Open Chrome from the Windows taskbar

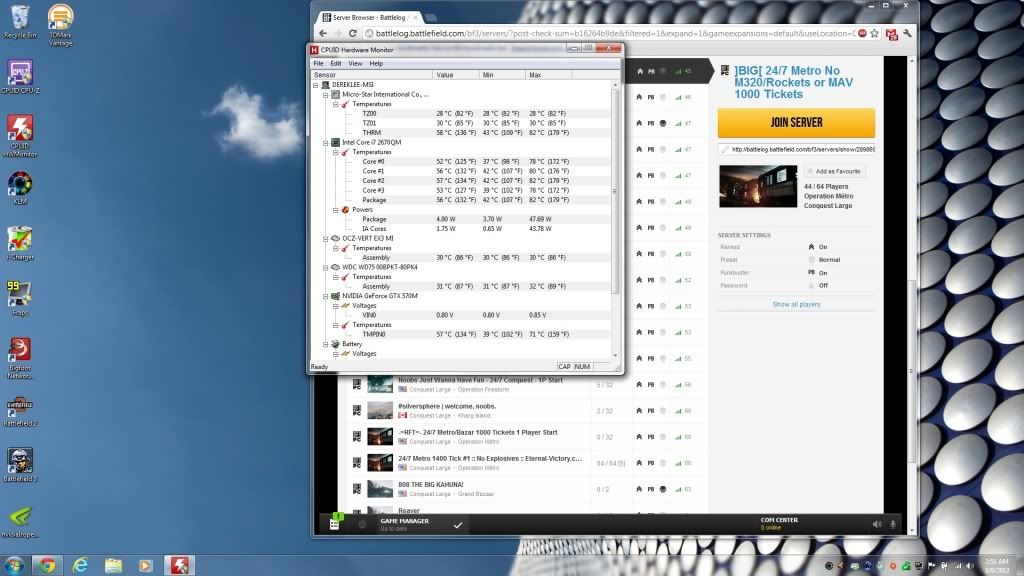47,565
